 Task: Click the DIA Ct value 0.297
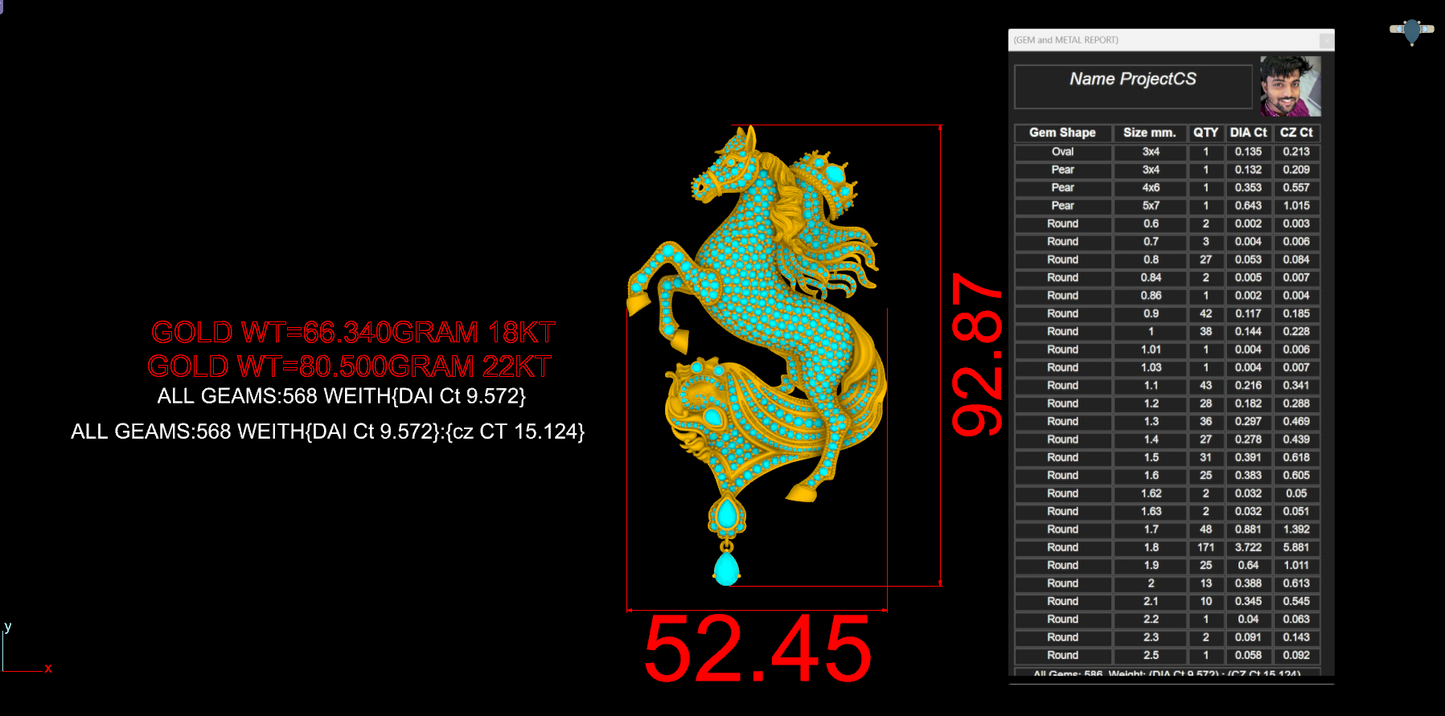point(1248,422)
